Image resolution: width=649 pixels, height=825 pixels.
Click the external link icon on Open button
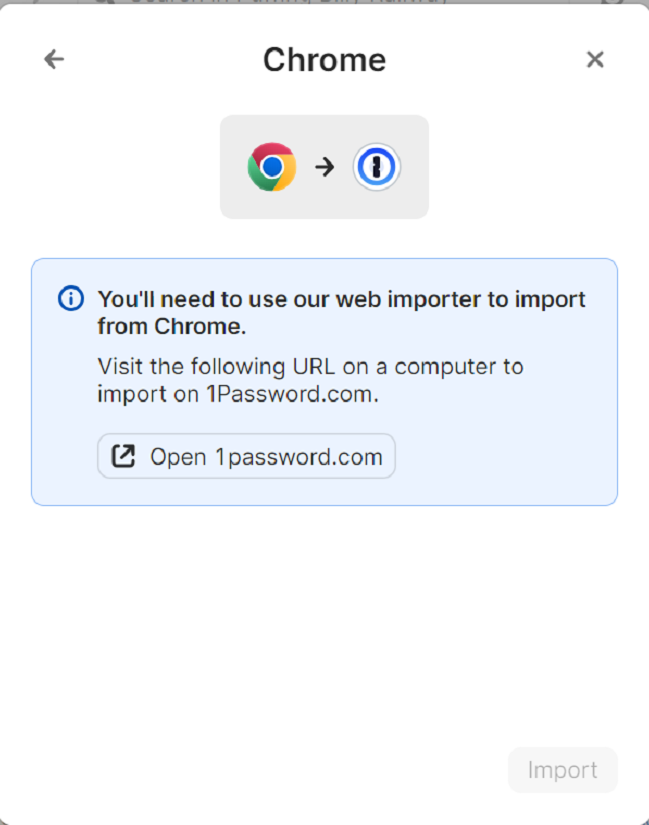[x=124, y=456]
